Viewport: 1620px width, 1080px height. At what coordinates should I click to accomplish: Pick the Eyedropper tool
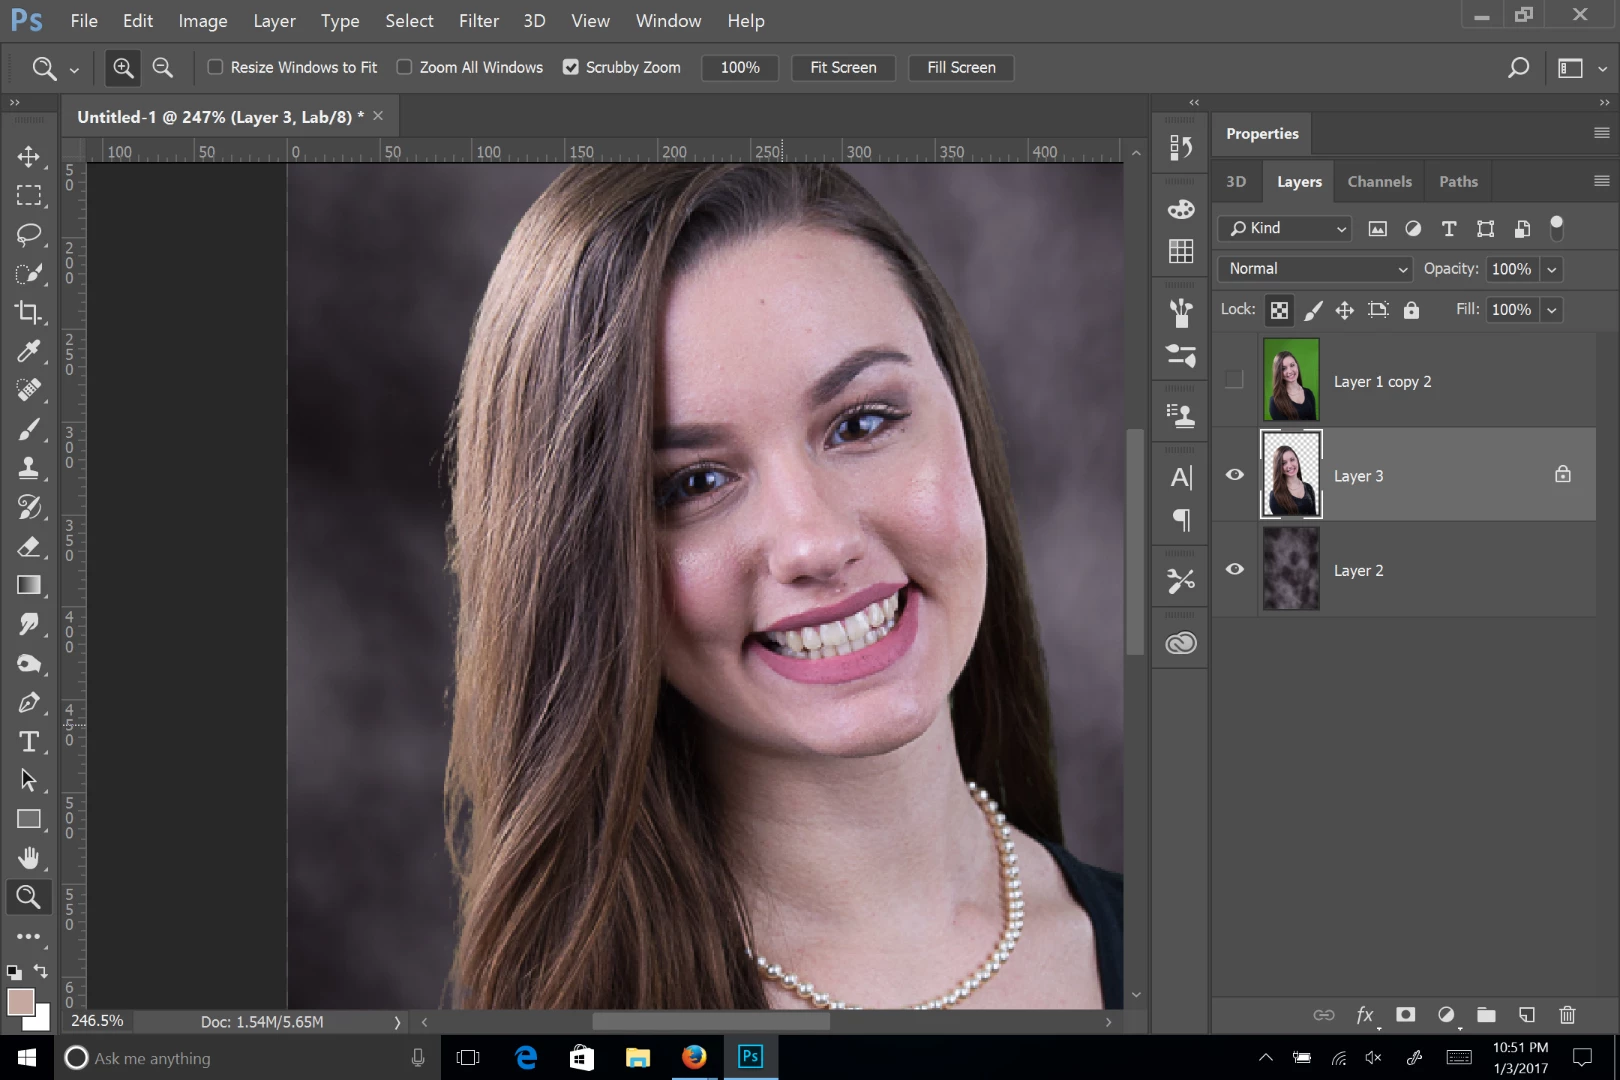(28, 351)
